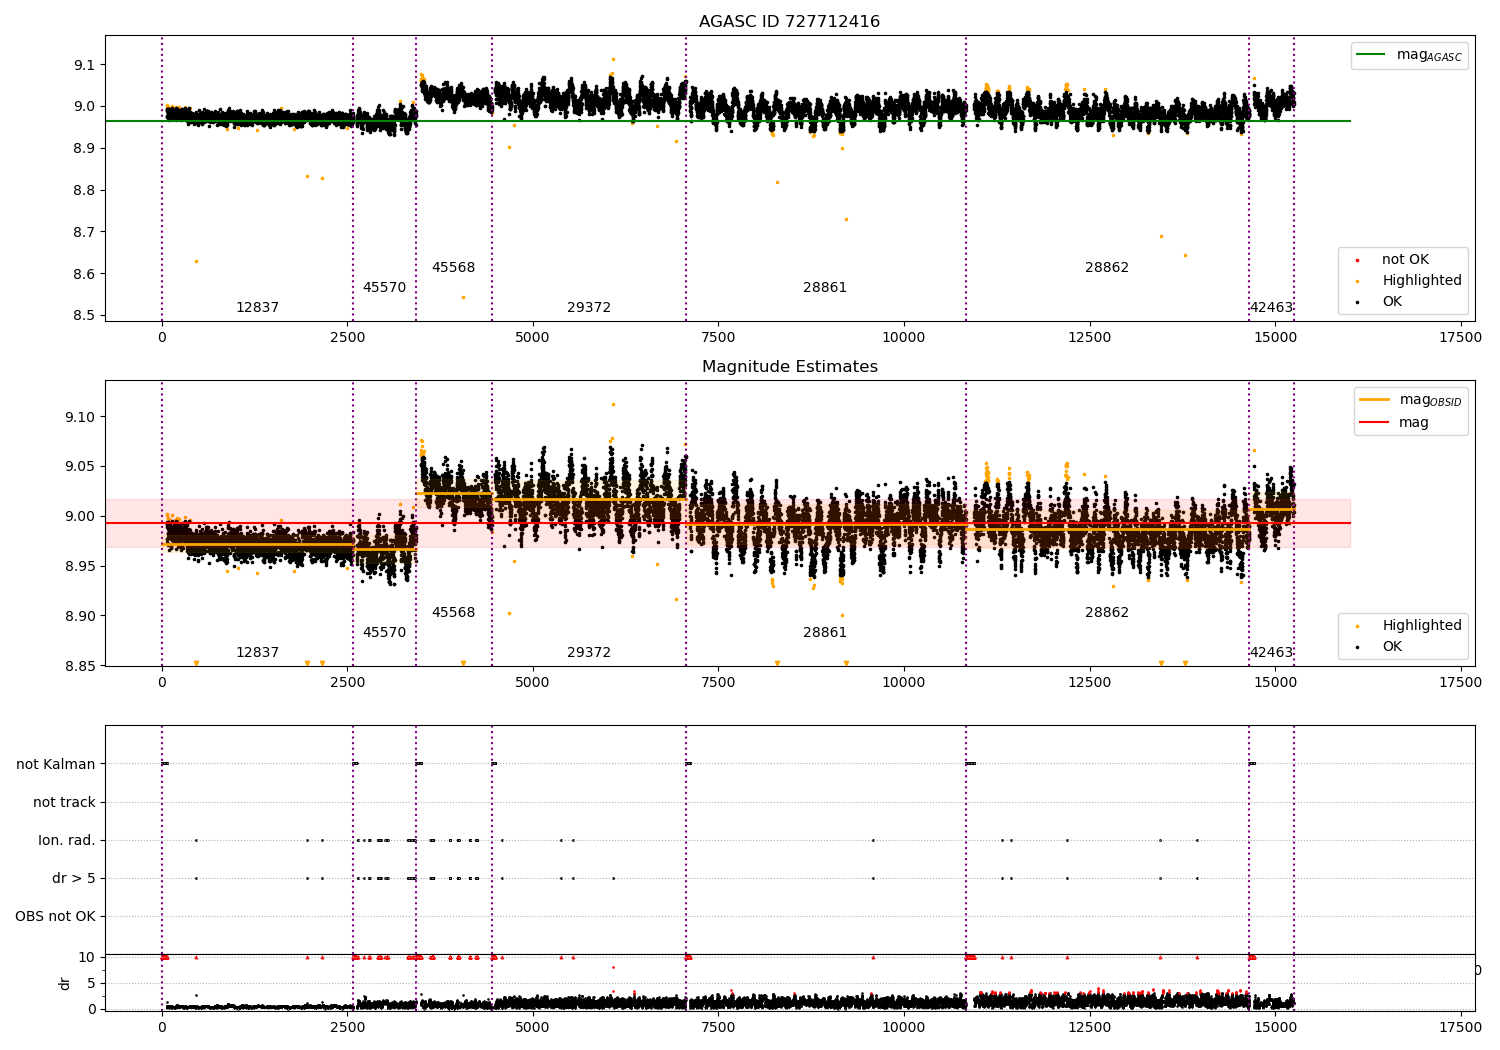Image resolution: width=1500 pixels, height=1050 pixels.
Task: Click the mag OBSID label in the middle legend
Action: [x=1430, y=400]
